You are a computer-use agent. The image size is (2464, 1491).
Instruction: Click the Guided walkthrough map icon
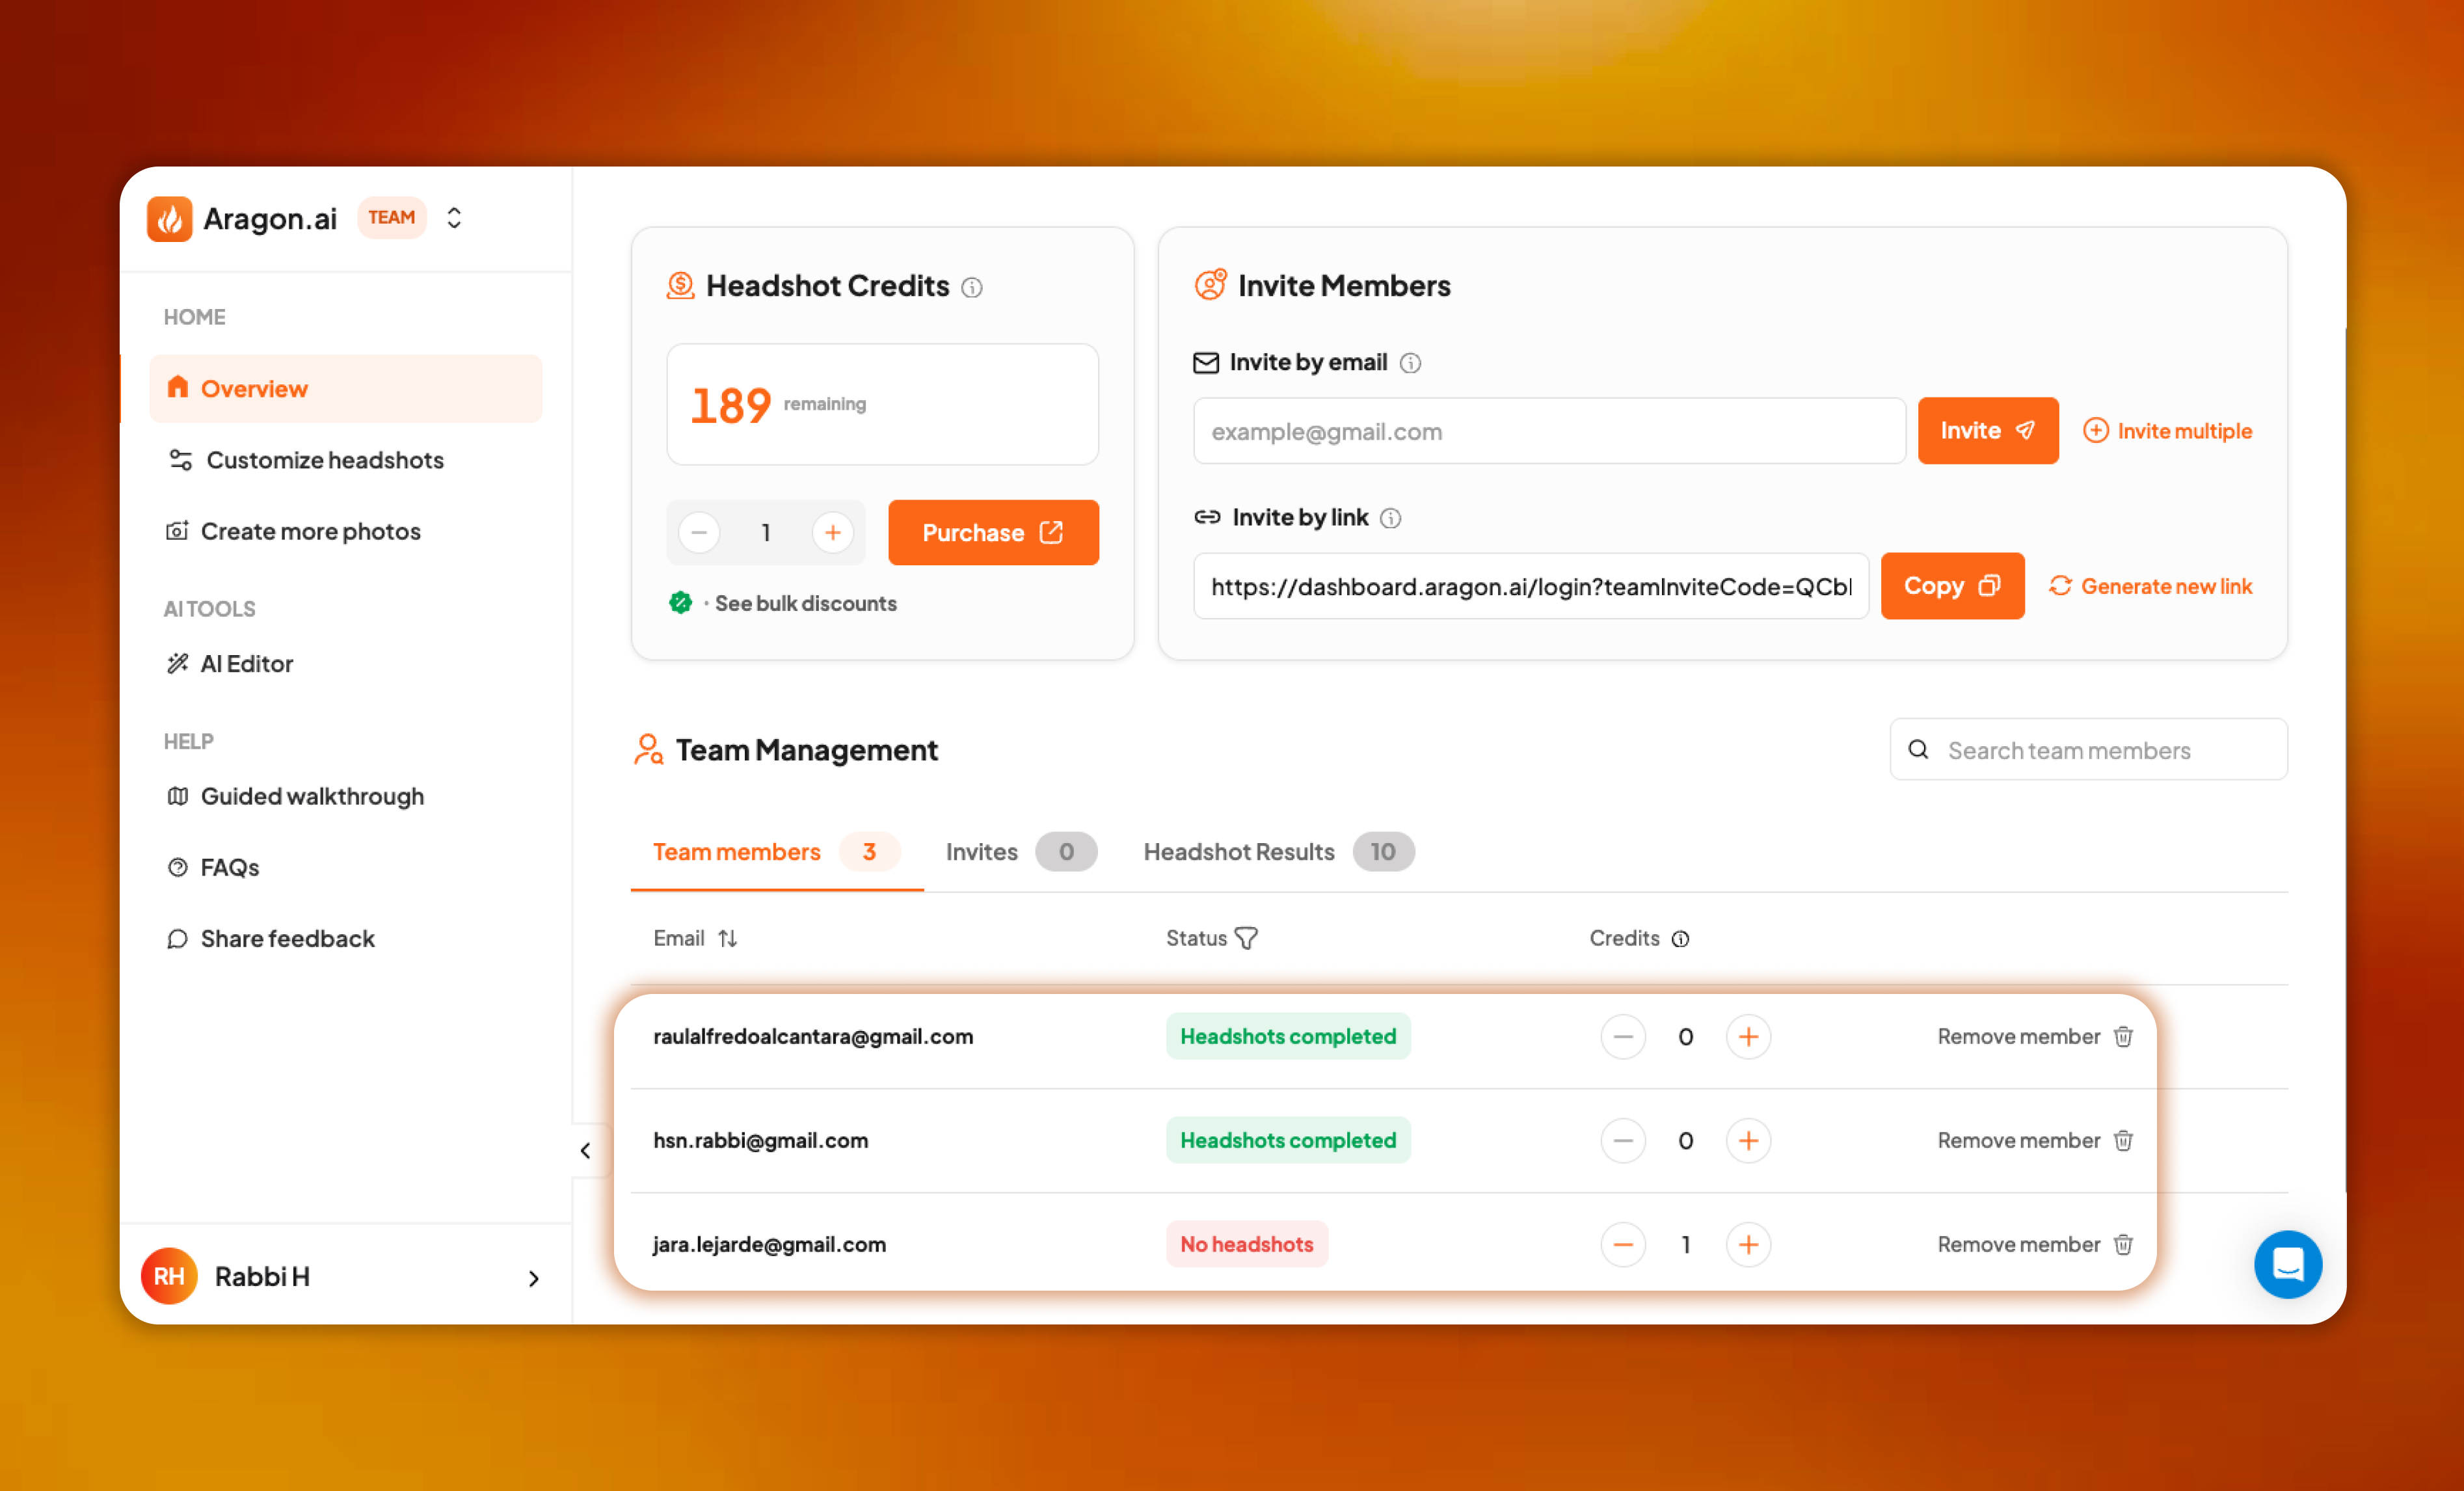(x=177, y=796)
